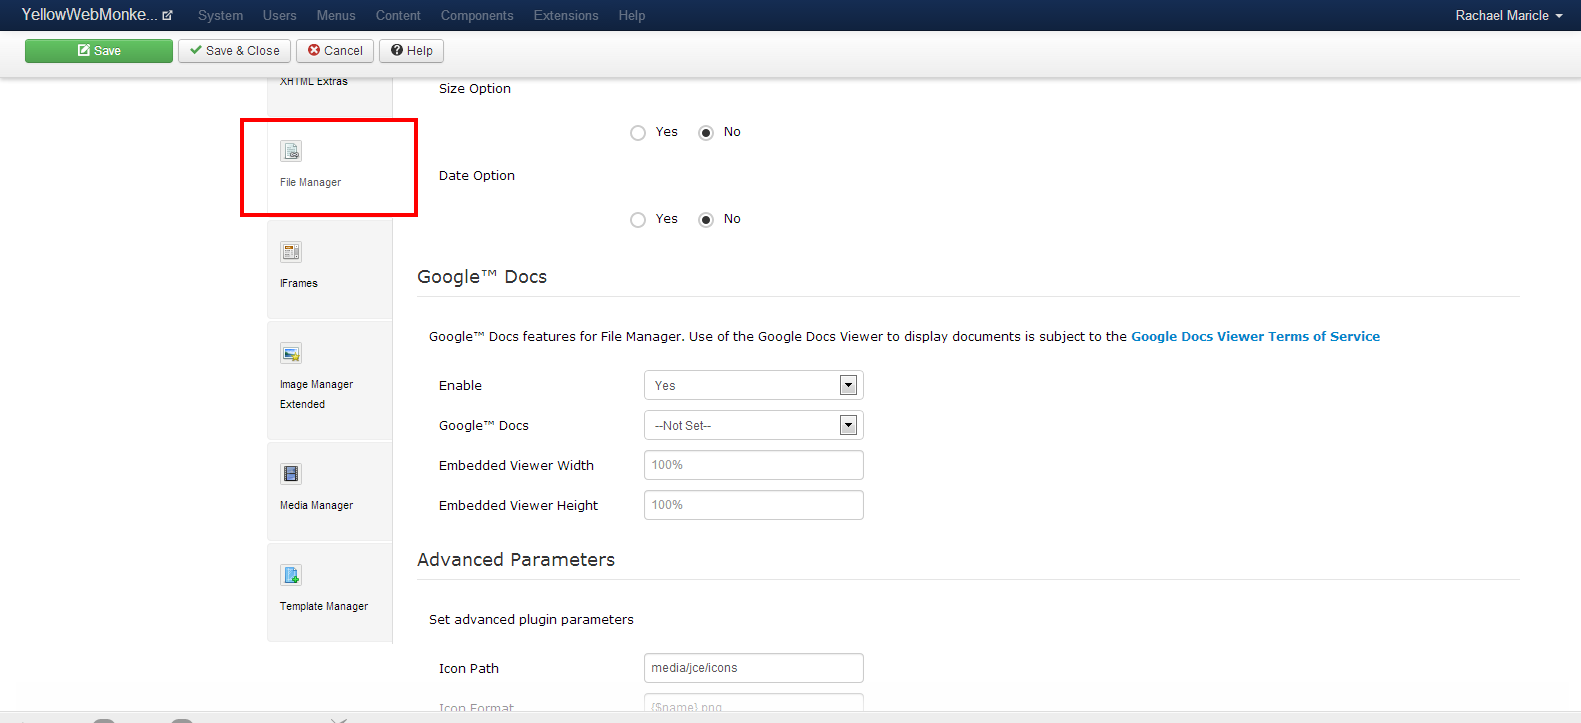The width and height of the screenshot is (1581, 723).
Task: Click the external link icon beside YellowWebMonke
Action: [167, 15]
